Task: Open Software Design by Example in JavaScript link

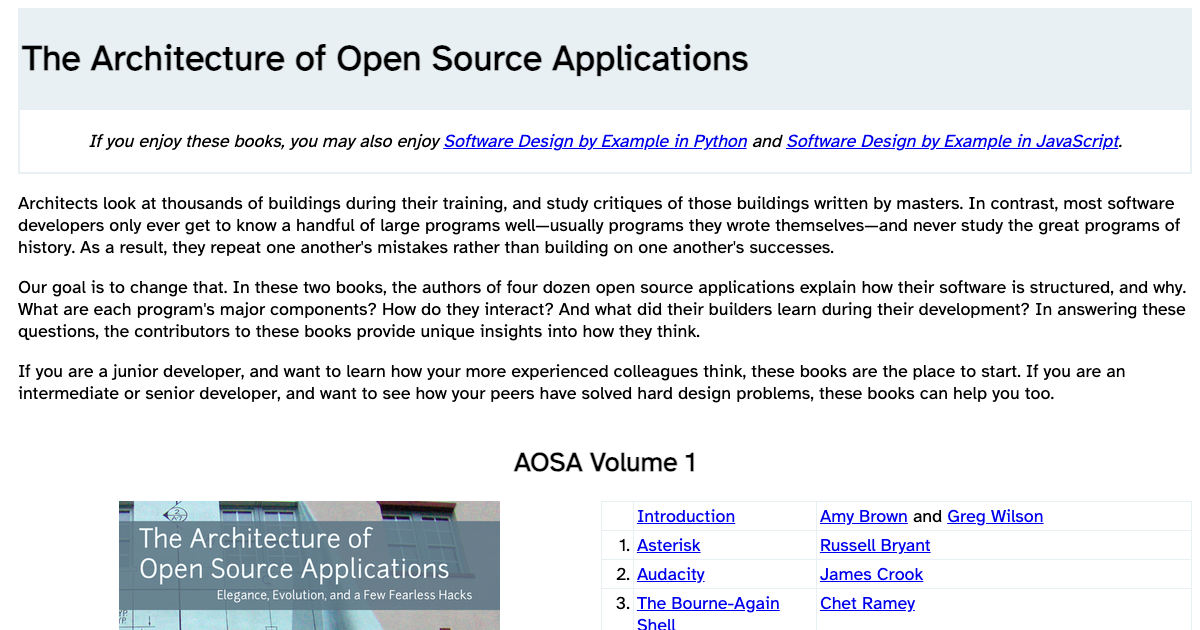Action: (952, 141)
